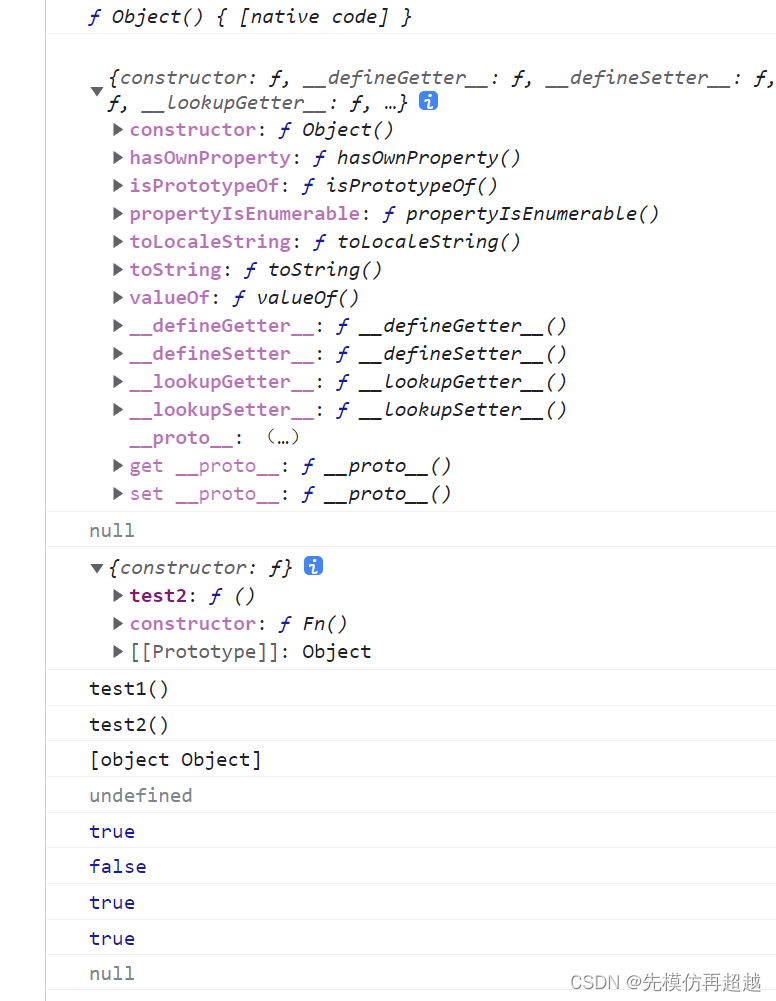Select the final null log line
776x1001 pixels.
(112, 973)
